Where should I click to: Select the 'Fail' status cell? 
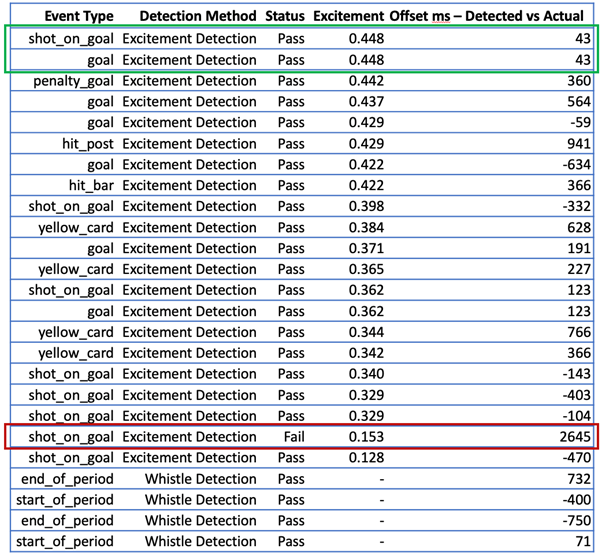294,437
